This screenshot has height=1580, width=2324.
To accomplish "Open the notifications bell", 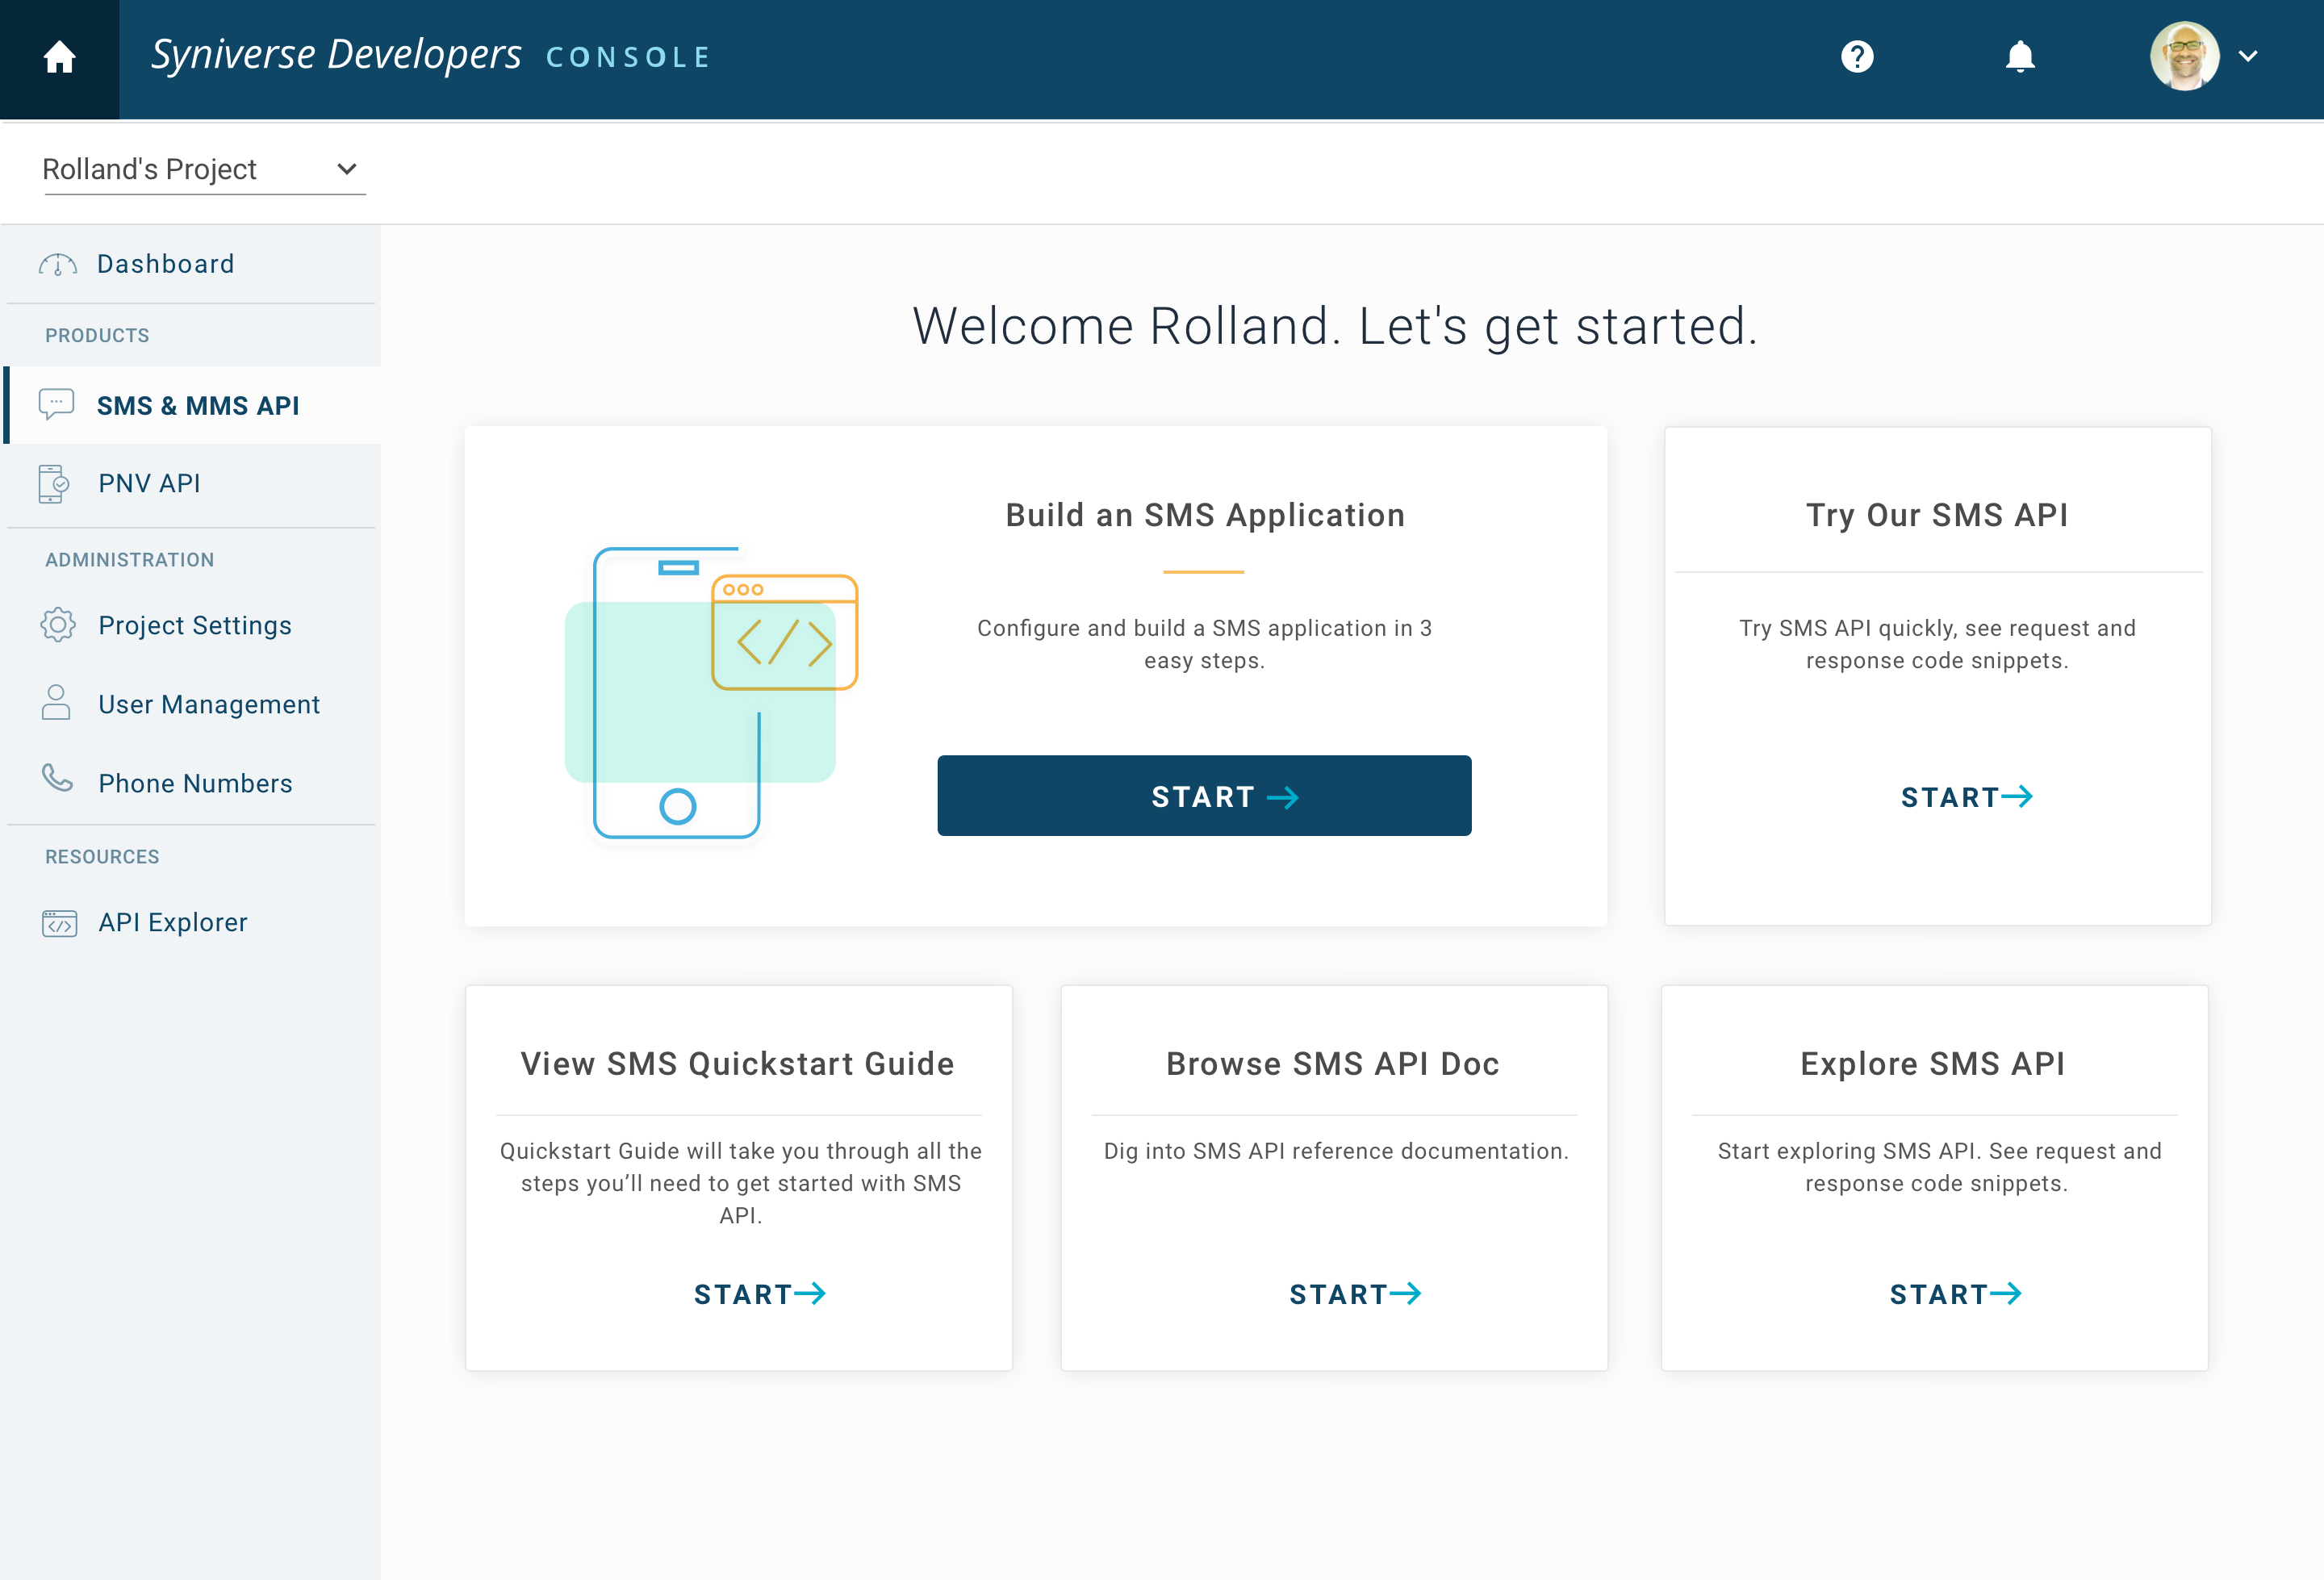I will point(2020,57).
